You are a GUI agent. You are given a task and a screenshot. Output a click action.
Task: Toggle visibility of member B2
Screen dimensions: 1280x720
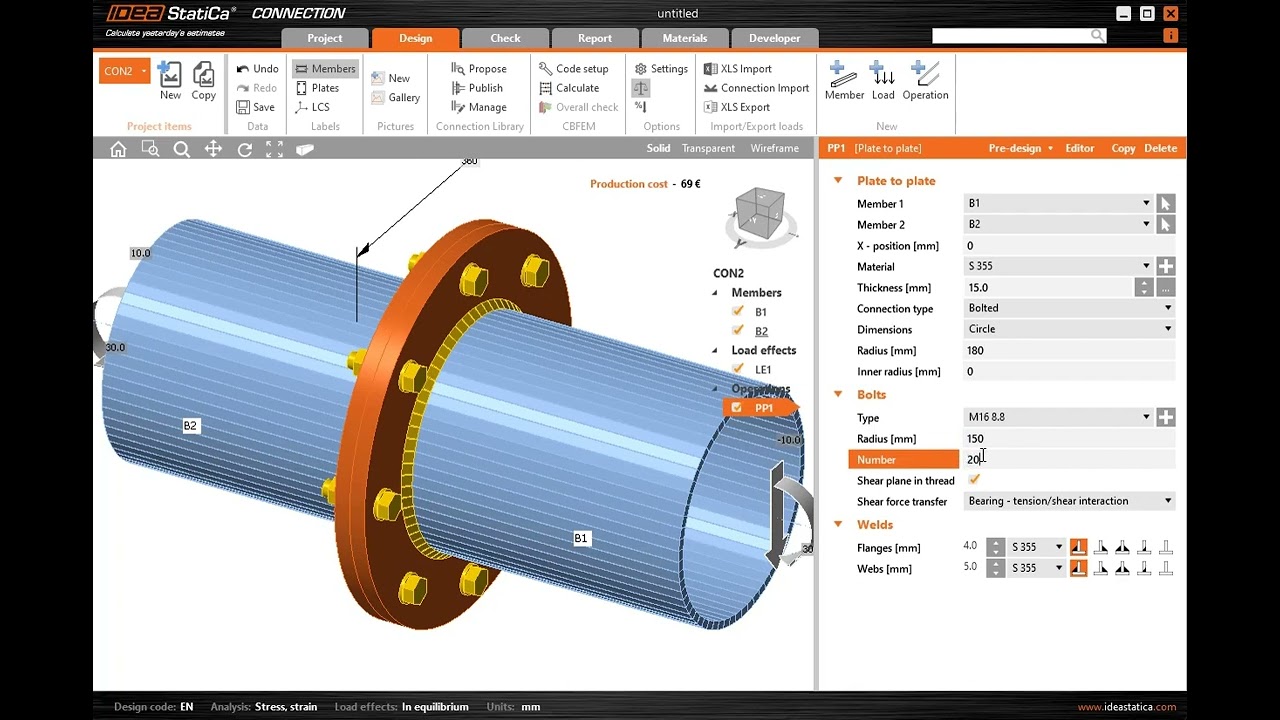[738, 330]
